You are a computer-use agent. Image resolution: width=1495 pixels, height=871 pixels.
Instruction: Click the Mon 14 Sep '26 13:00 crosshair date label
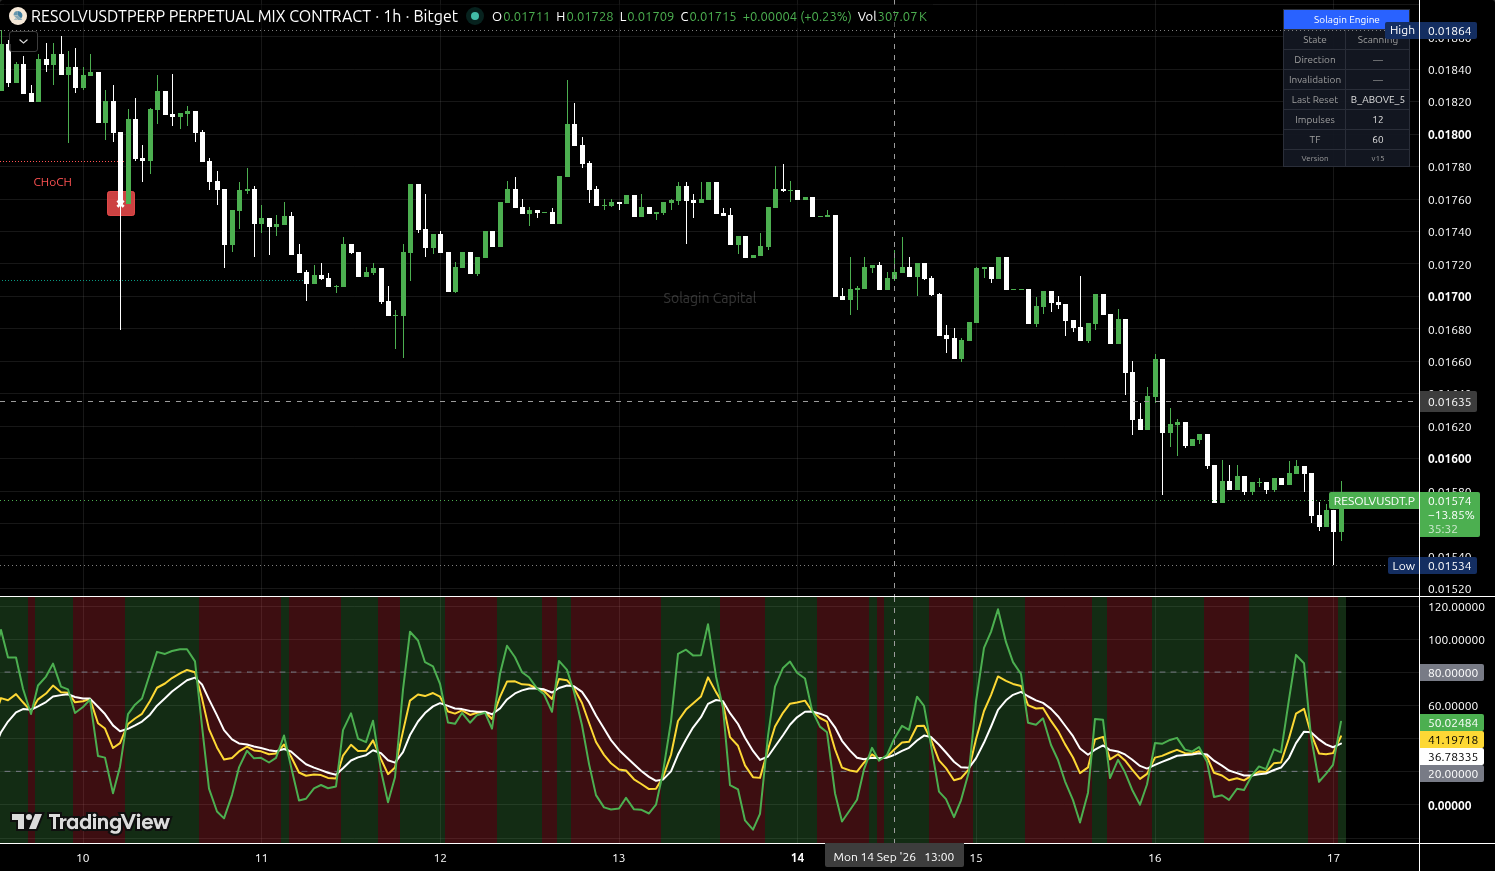(x=894, y=857)
